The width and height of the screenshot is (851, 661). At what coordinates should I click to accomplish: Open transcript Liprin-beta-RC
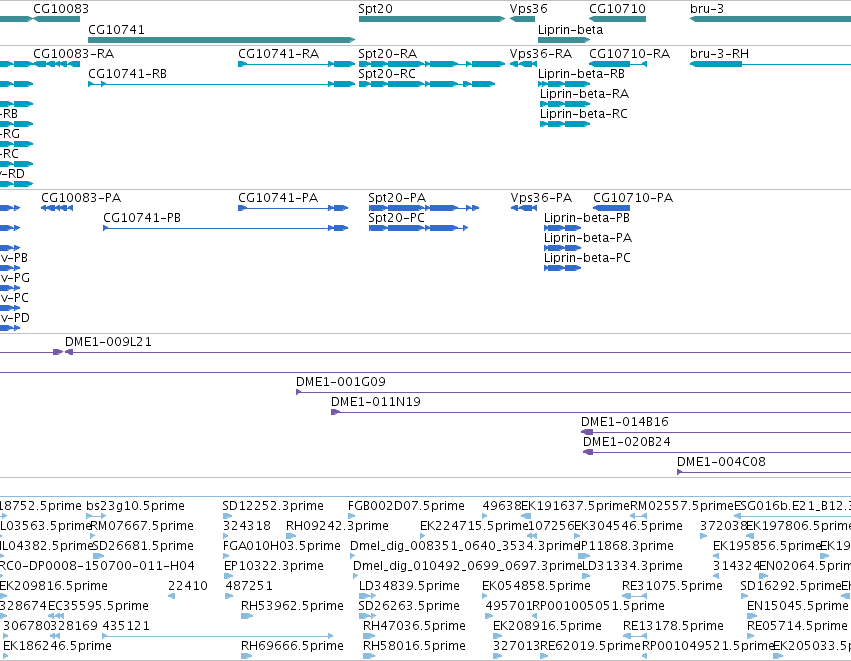[x=583, y=114]
